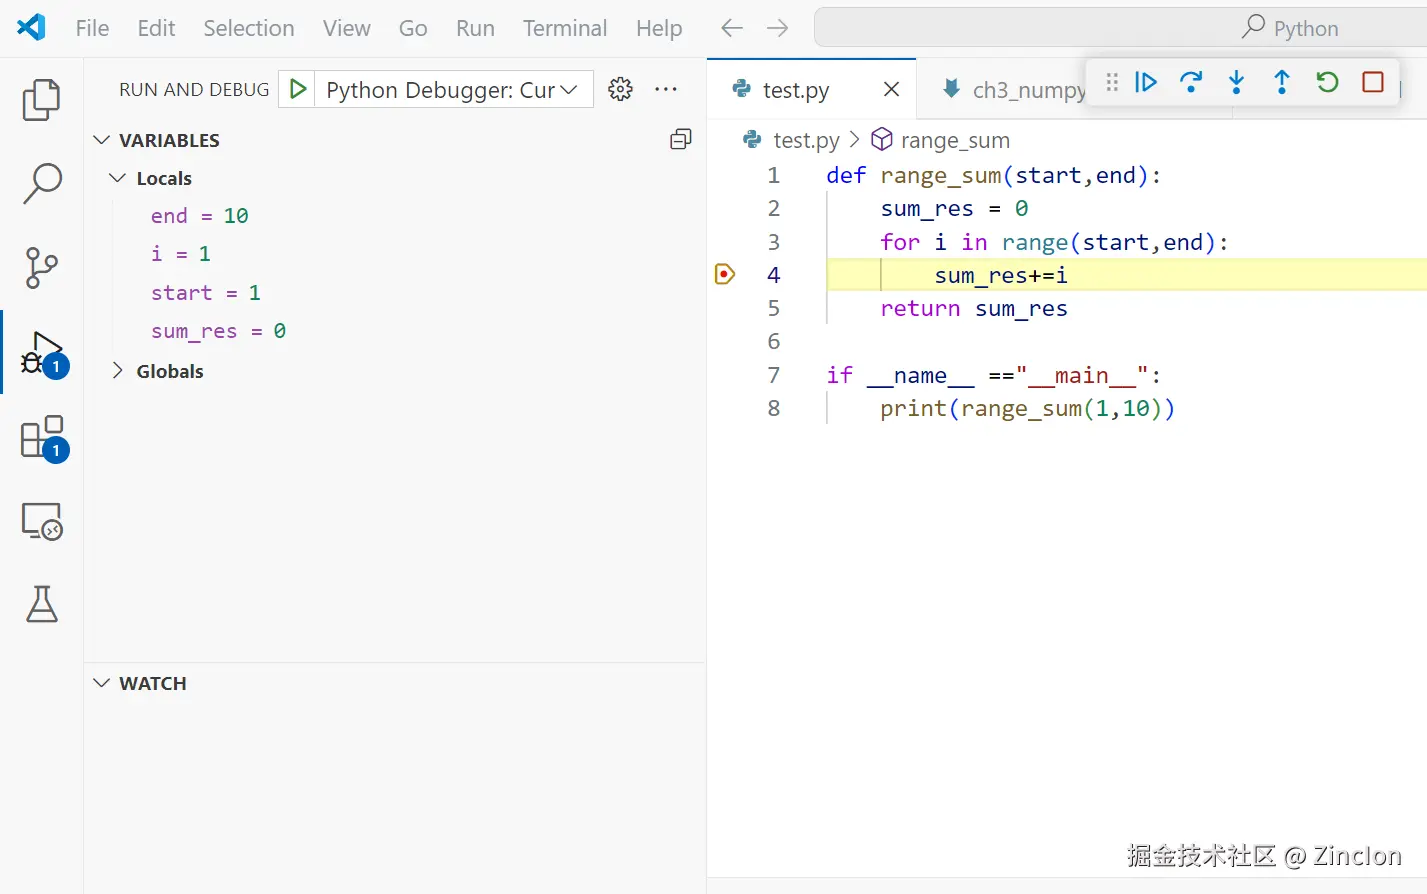The width and height of the screenshot is (1427, 894).
Task: Click Step Into in debug toolbar
Action: (1237, 82)
